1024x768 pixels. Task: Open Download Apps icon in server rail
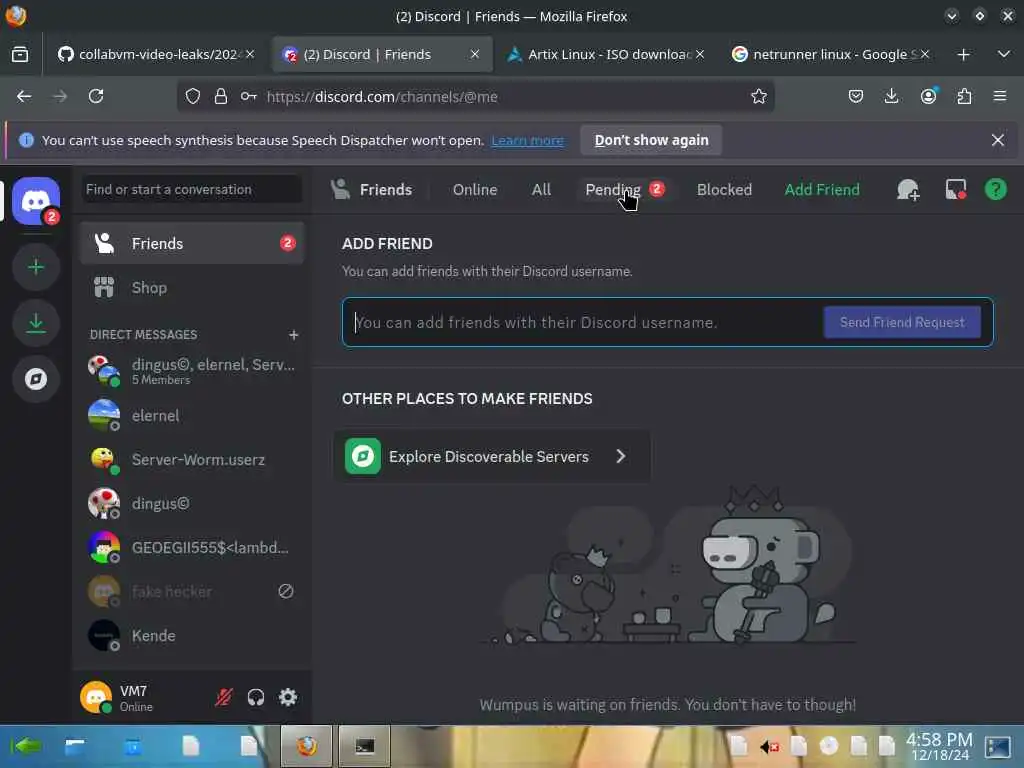tap(36, 323)
